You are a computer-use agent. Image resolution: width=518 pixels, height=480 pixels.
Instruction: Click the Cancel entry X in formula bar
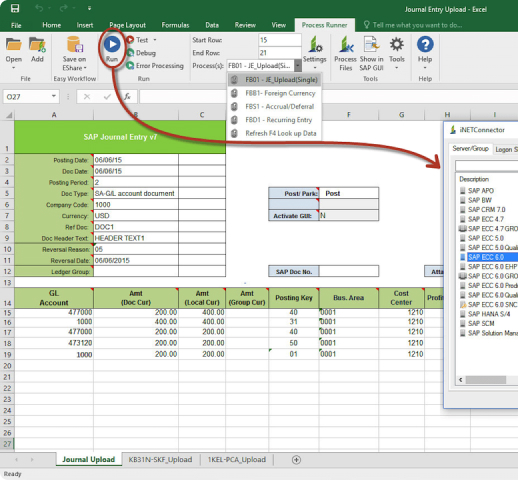point(87,97)
